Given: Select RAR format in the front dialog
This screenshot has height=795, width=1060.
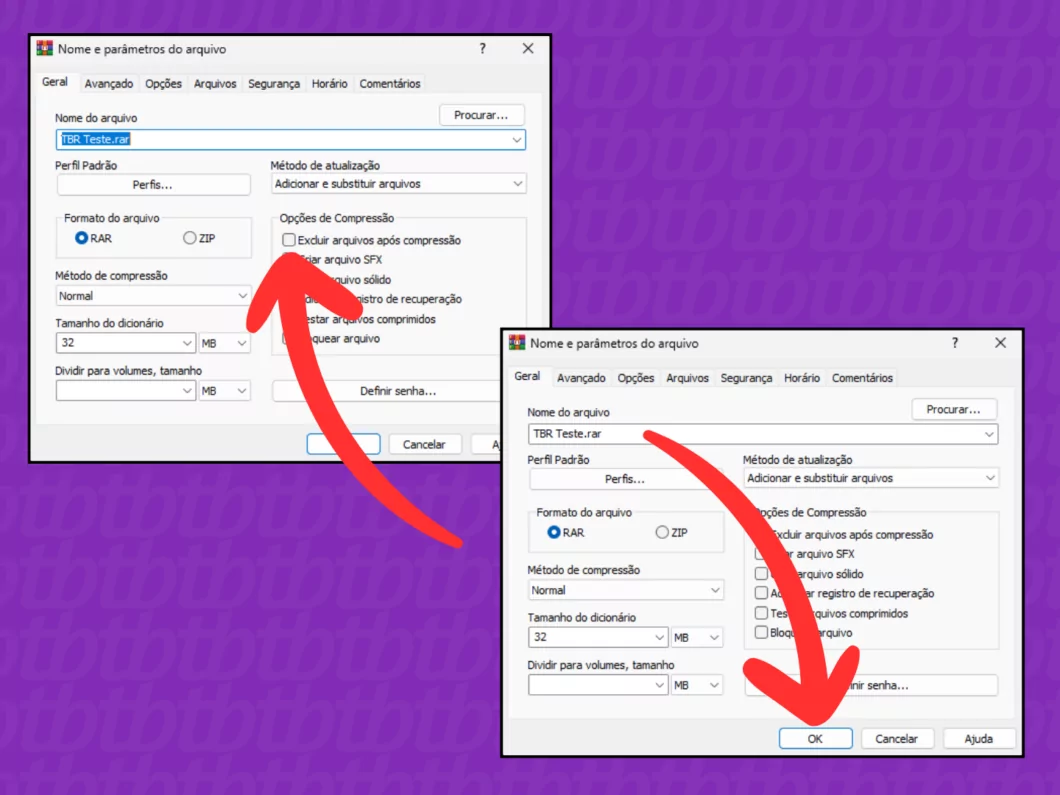Looking at the screenshot, I should pos(554,532).
